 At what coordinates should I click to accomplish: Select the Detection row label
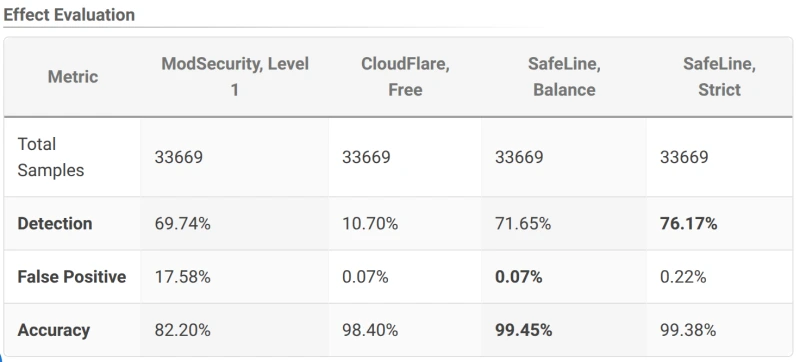[55, 223]
